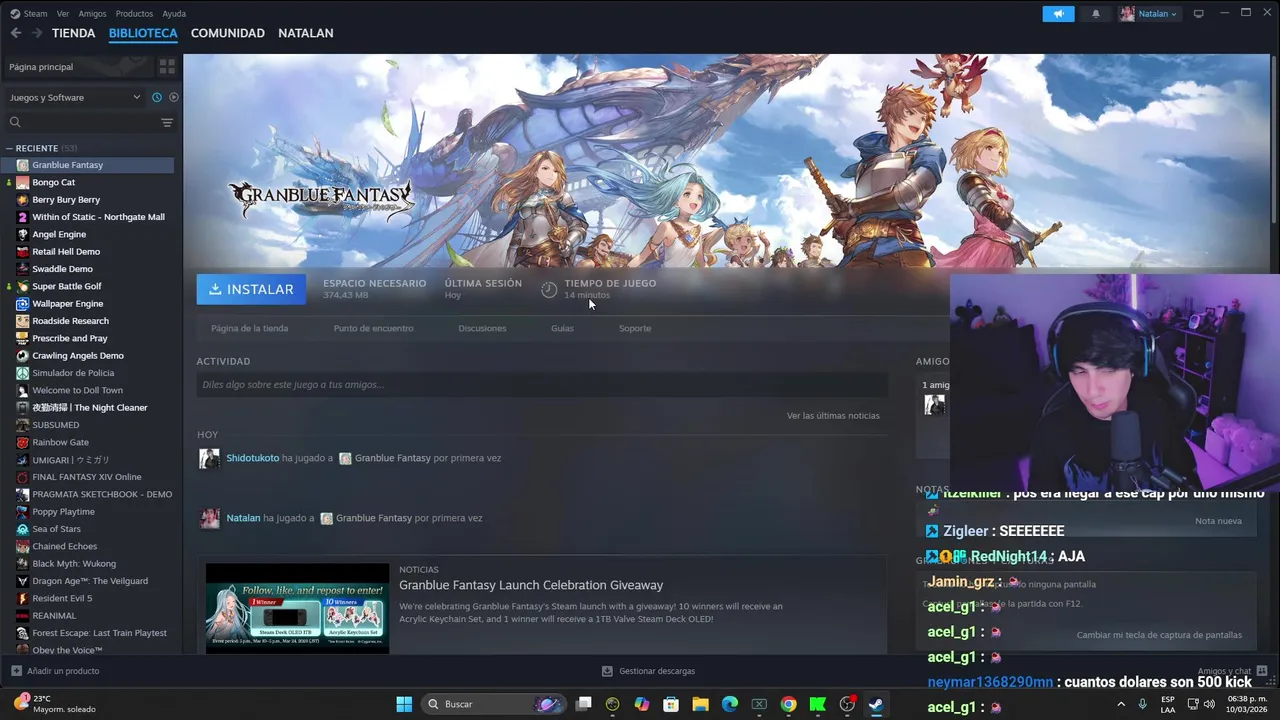The height and width of the screenshot is (720, 1280).
Task: Open advanced filter options icon
Action: [167, 122]
